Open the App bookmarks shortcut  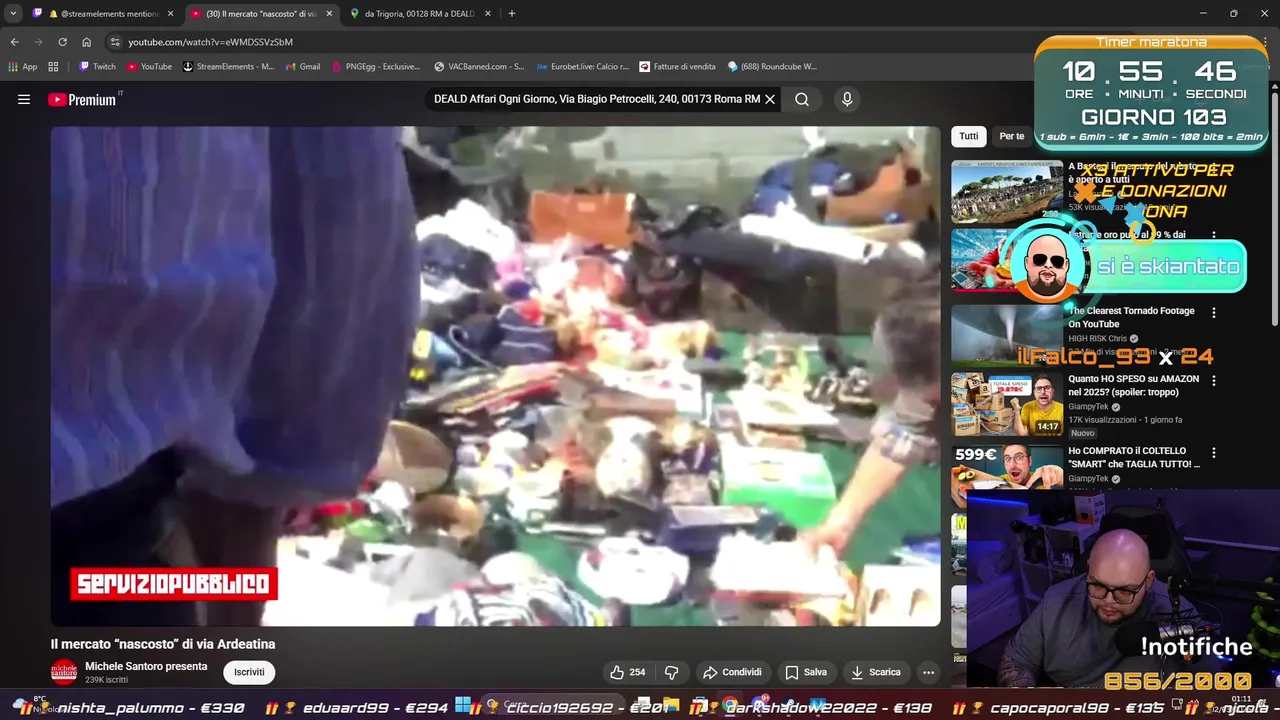(22, 67)
